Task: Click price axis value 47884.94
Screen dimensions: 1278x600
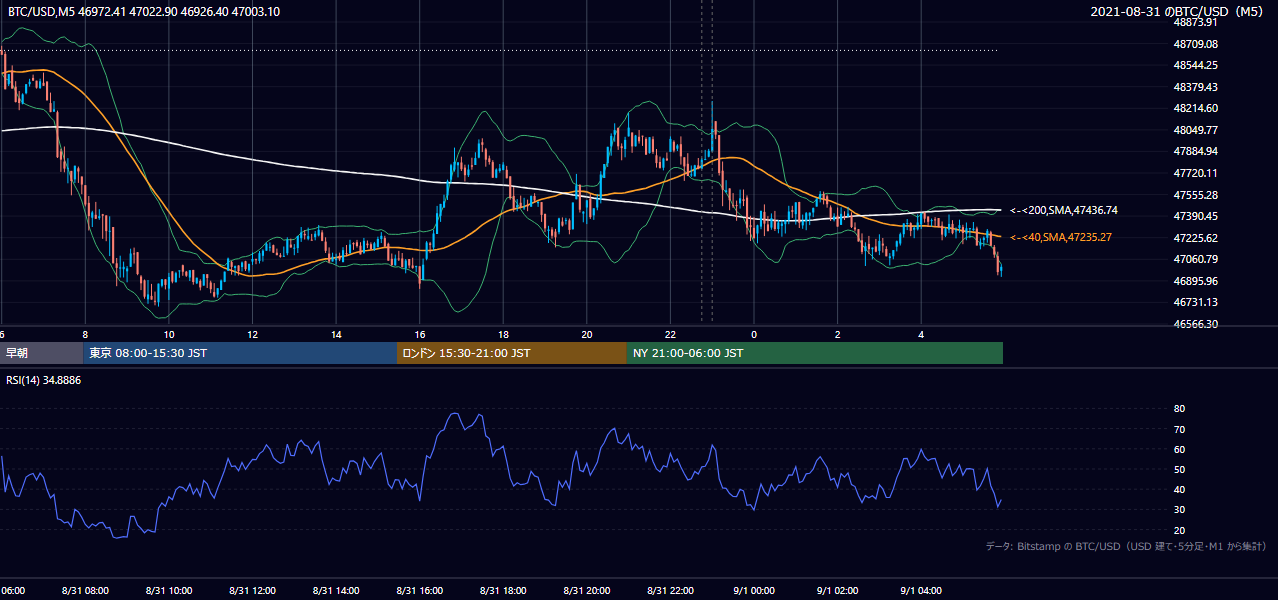Action: [1195, 151]
